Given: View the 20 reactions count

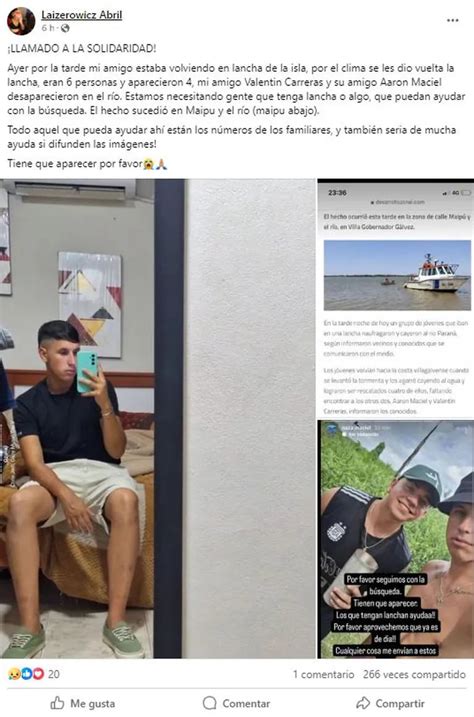Looking at the screenshot, I should coord(53,674).
